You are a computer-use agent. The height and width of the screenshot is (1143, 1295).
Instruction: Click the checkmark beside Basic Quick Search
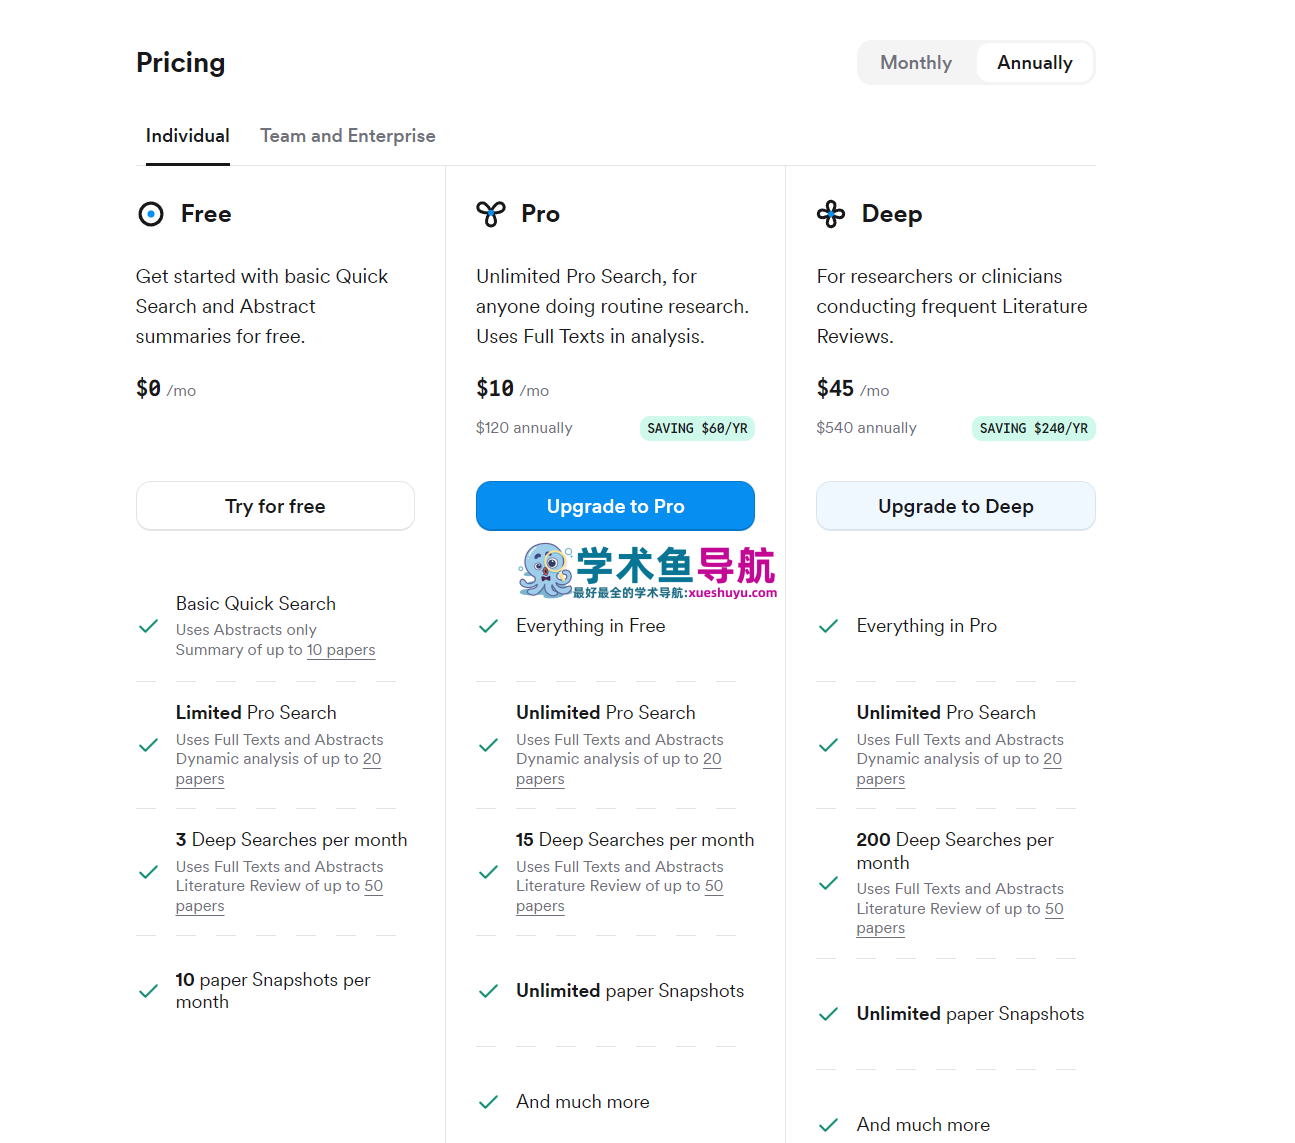pos(149,627)
